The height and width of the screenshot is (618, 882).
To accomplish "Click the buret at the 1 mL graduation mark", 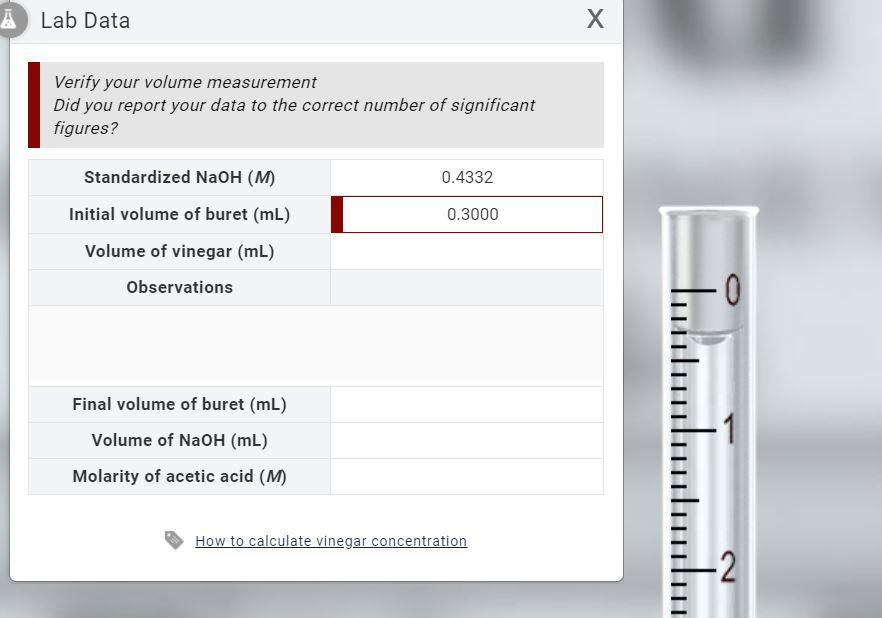I will tap(705, 430).
